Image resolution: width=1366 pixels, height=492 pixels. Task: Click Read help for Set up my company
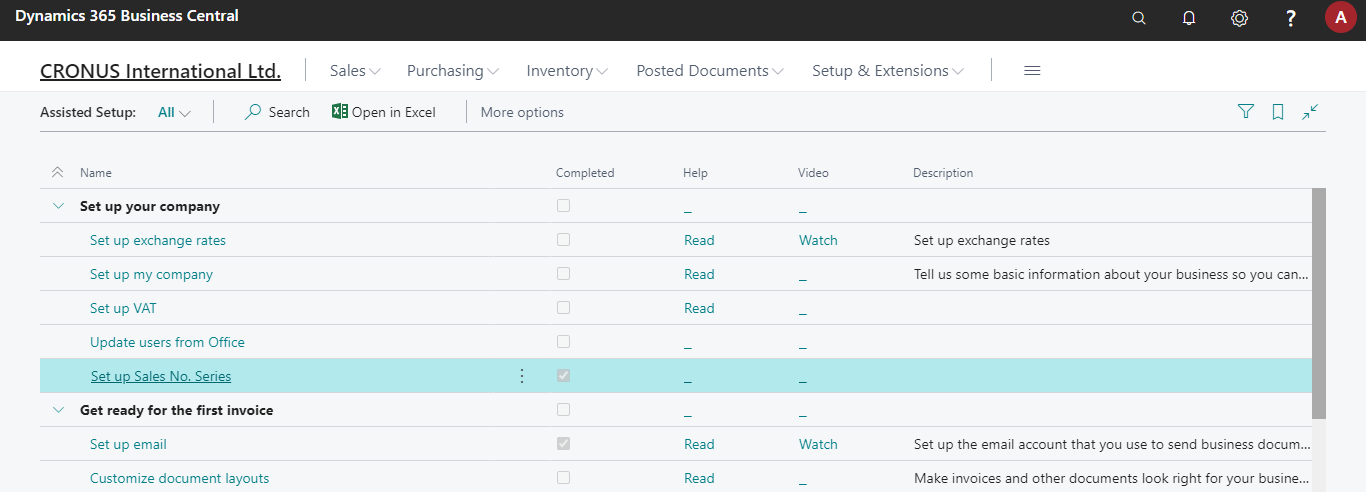point(699,274)
